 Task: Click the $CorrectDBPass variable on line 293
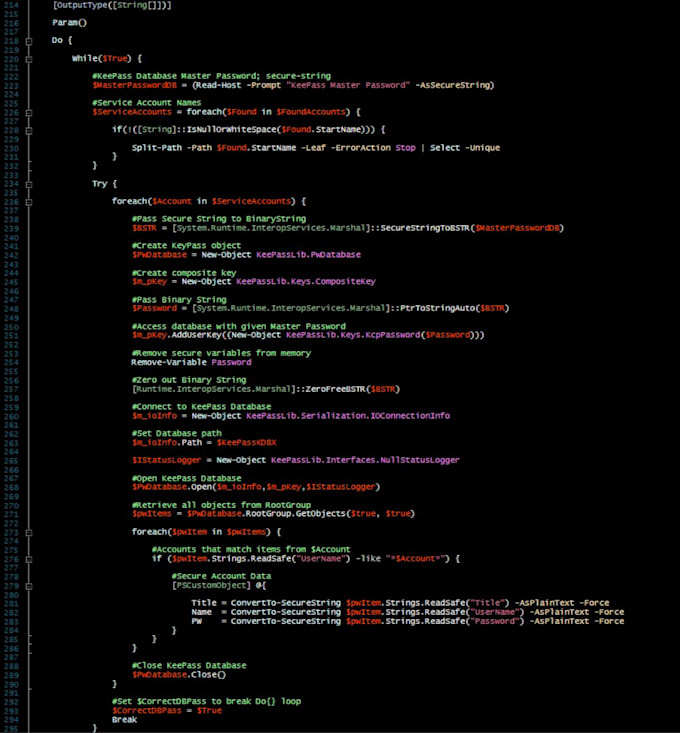coord(147,711)
